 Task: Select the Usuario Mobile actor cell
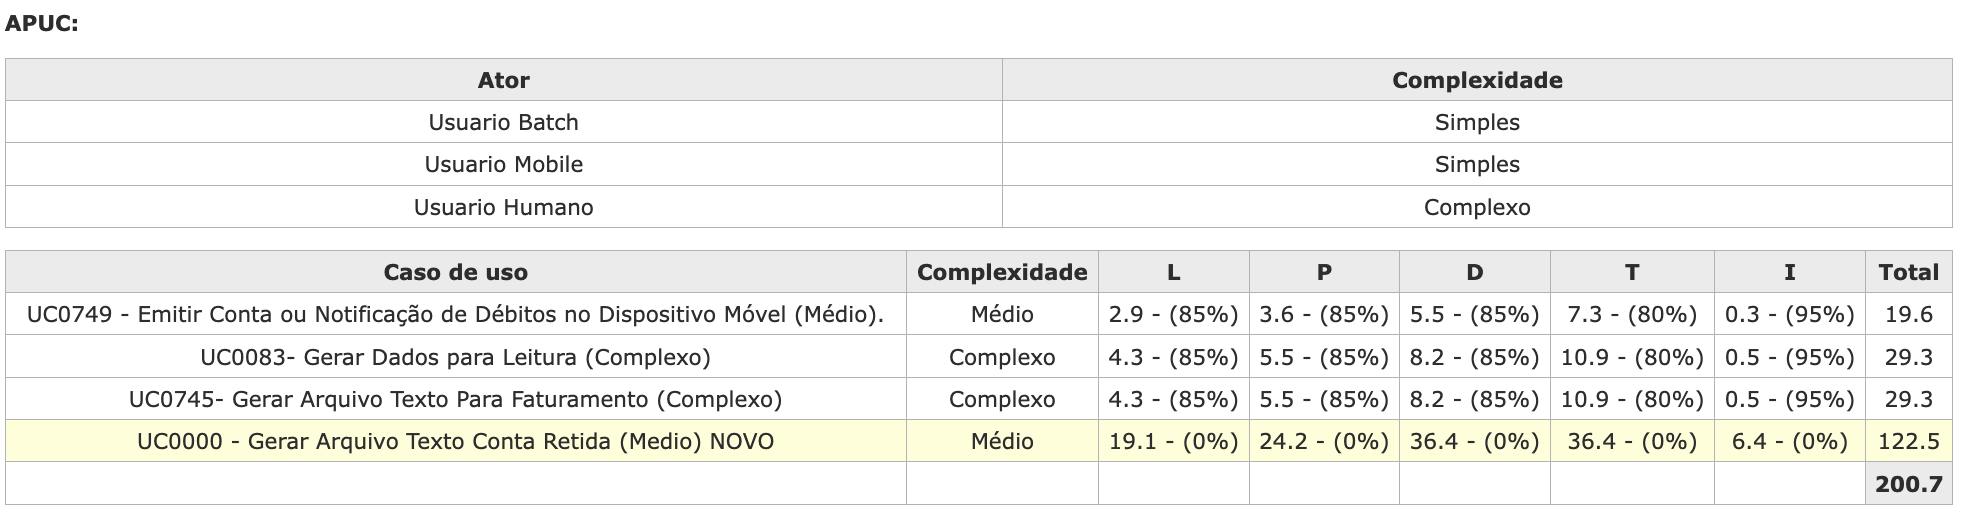point(503,164)
